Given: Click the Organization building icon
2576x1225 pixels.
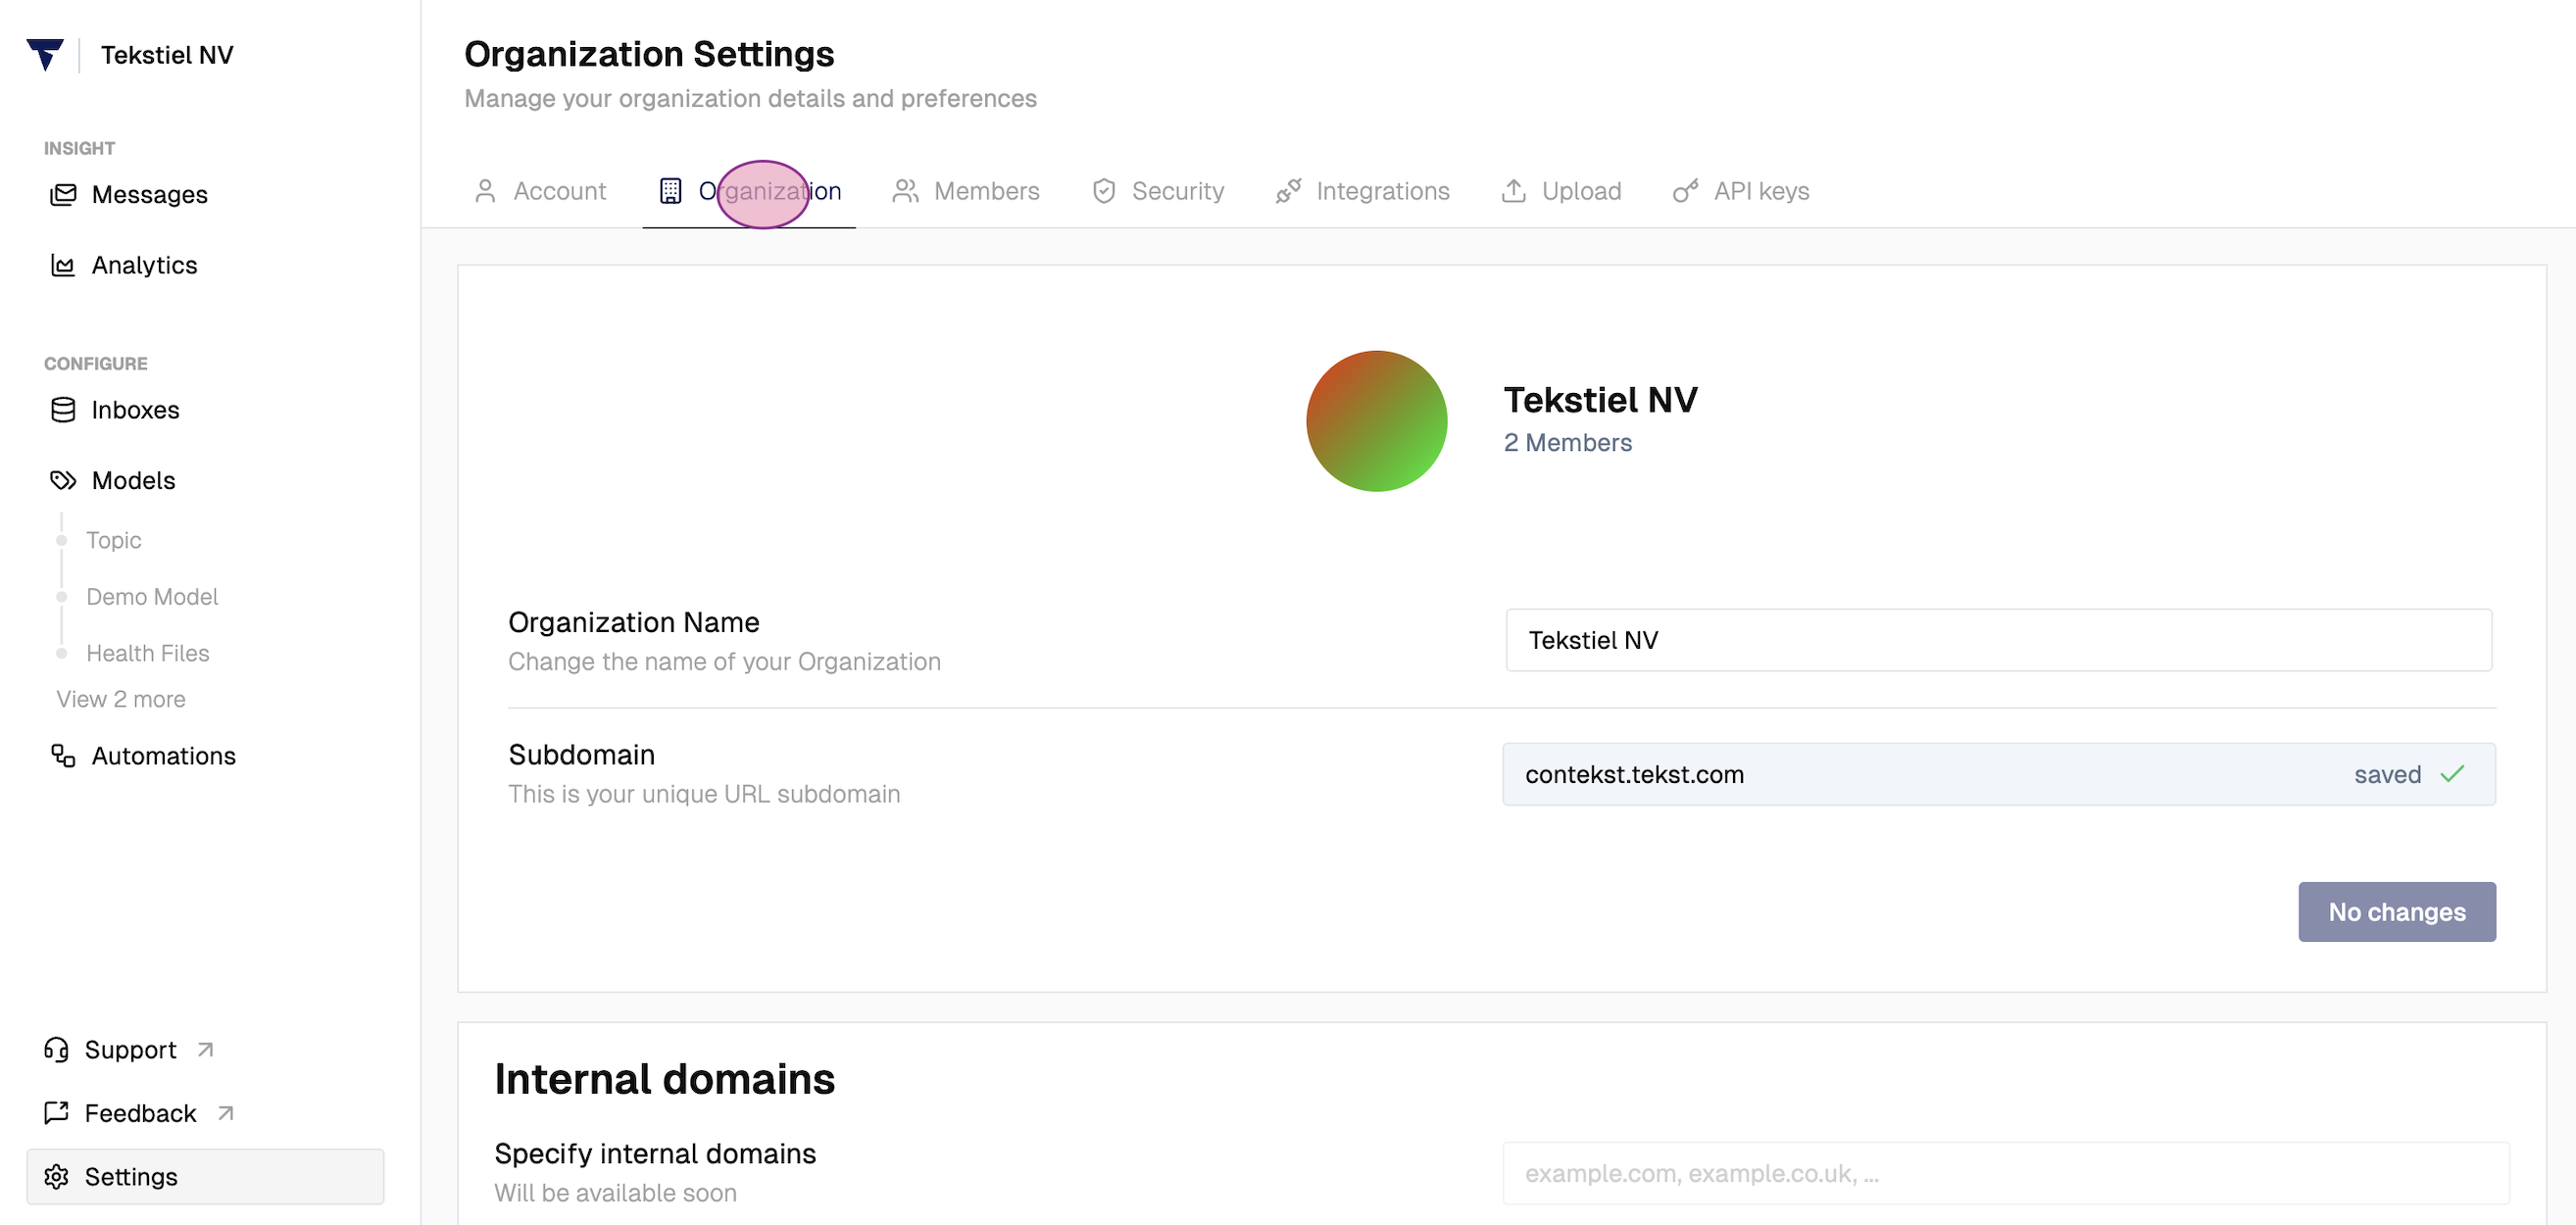Looking at the screenshot, I should coord(670,191).
